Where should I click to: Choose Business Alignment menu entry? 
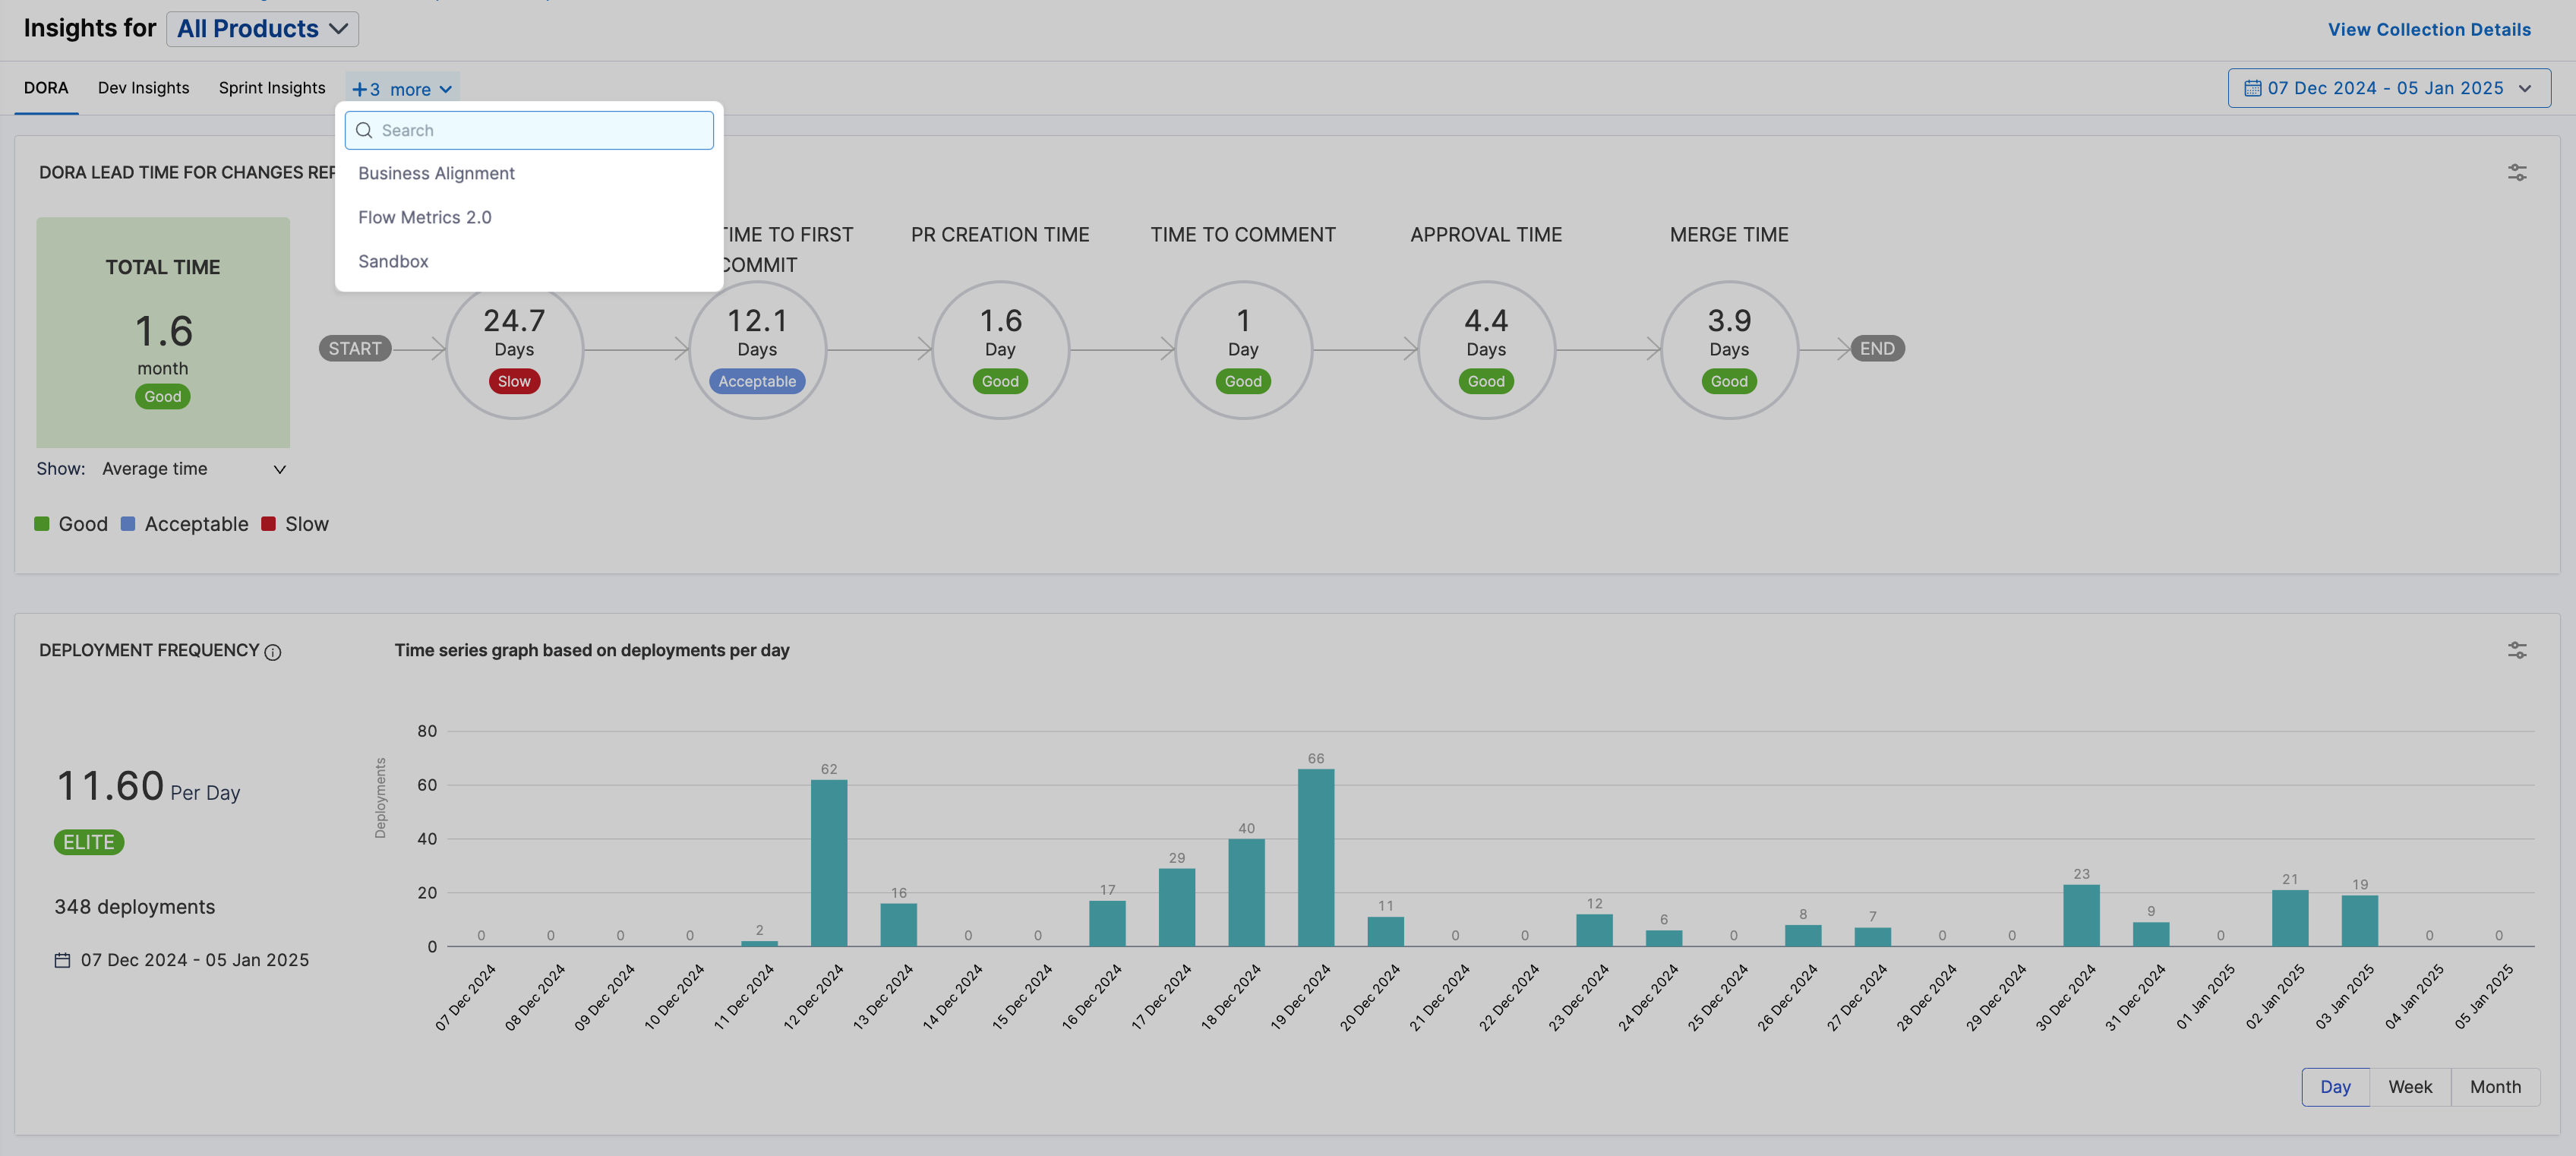pos(436,173)
